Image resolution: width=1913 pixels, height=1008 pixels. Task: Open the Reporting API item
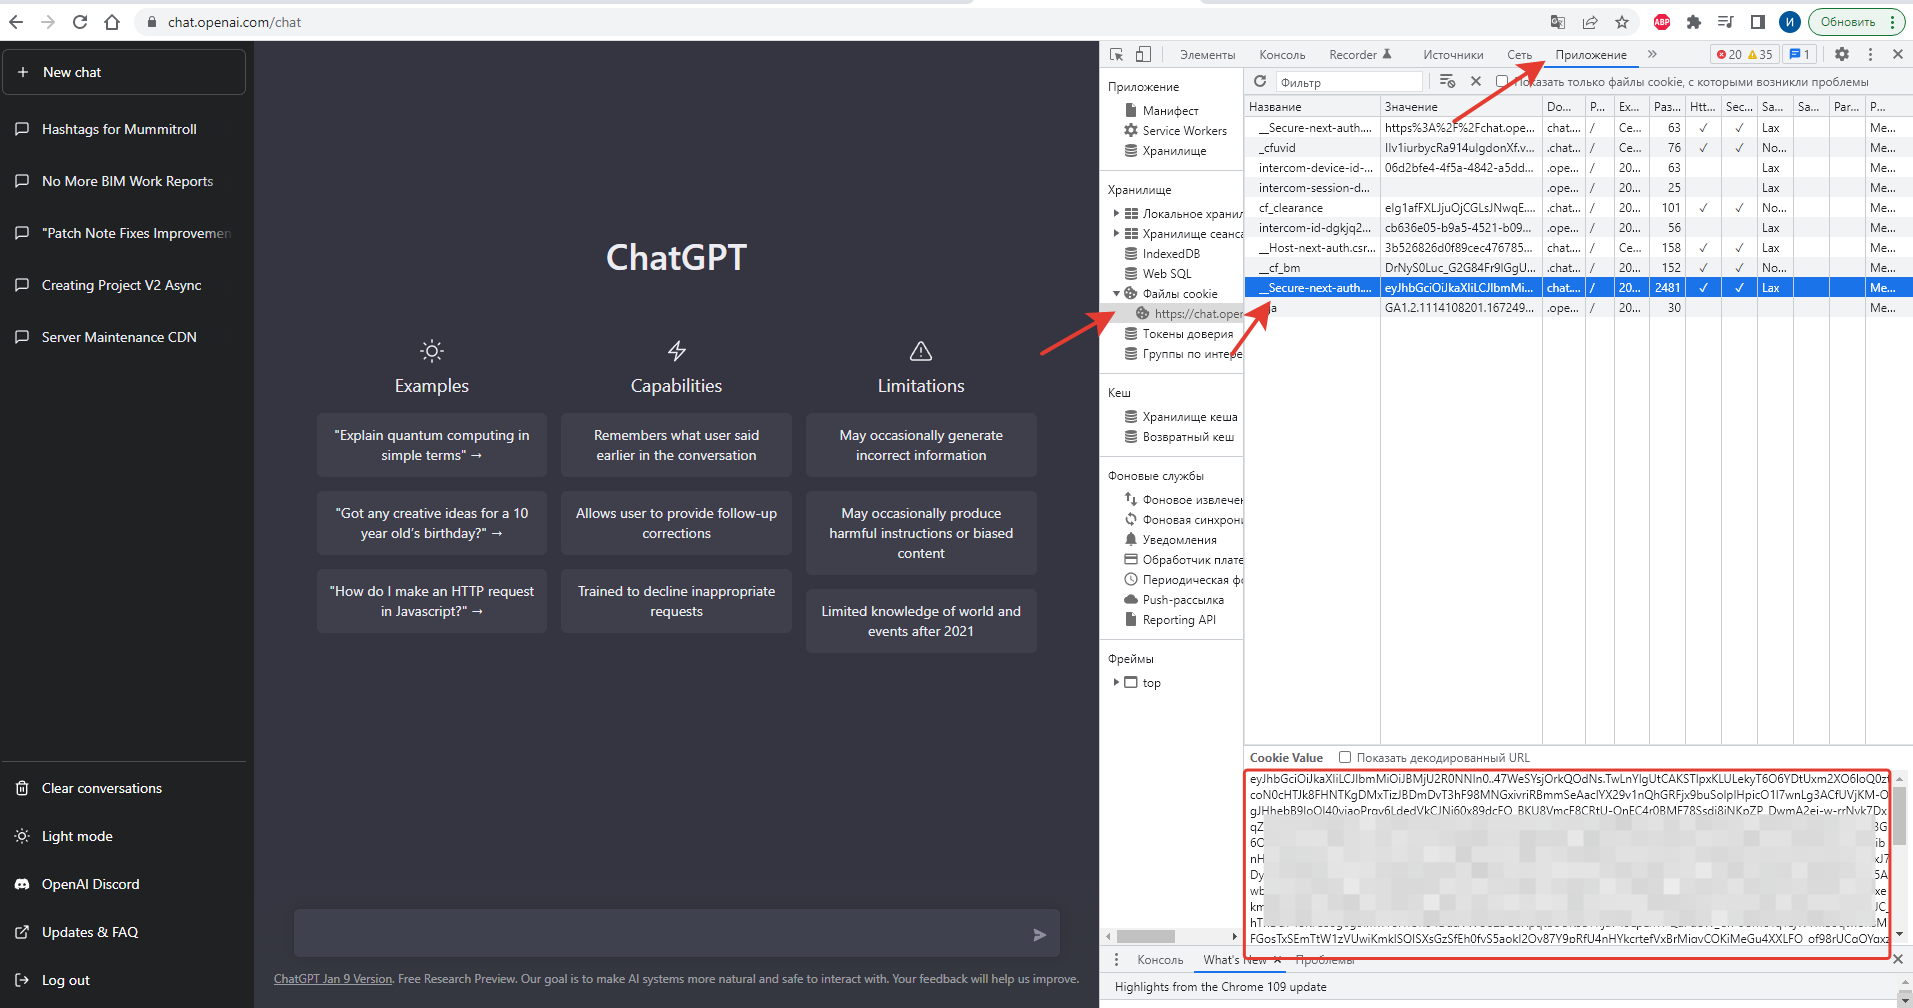coord(1179,620)
